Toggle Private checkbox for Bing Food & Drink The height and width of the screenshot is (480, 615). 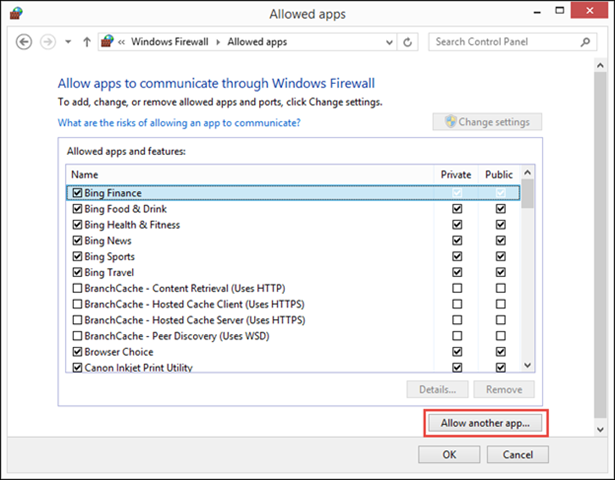tap(457, 209)
